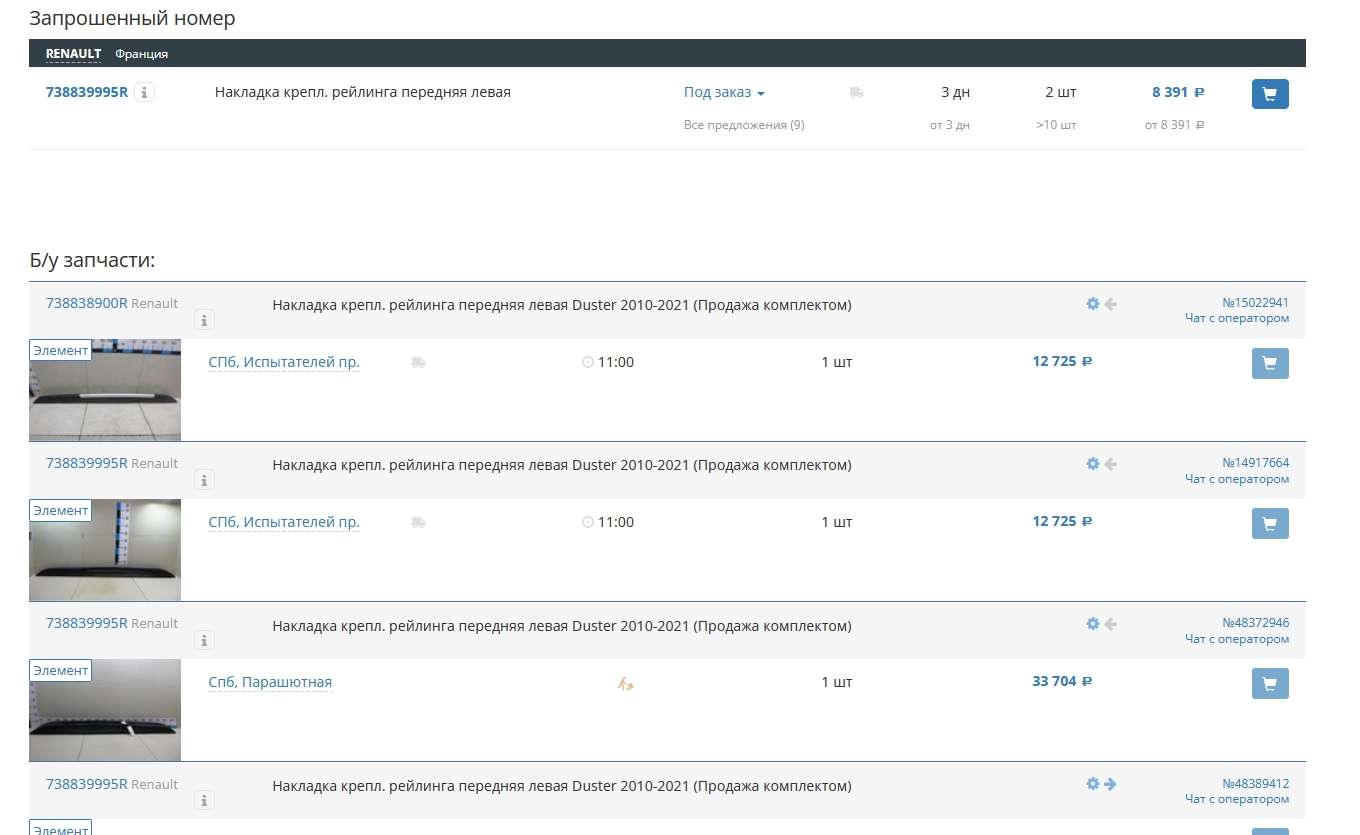1360x835 pixels.
Task: Click the 2 шт quantity in requested row
Action: [x=1061, y=92]
